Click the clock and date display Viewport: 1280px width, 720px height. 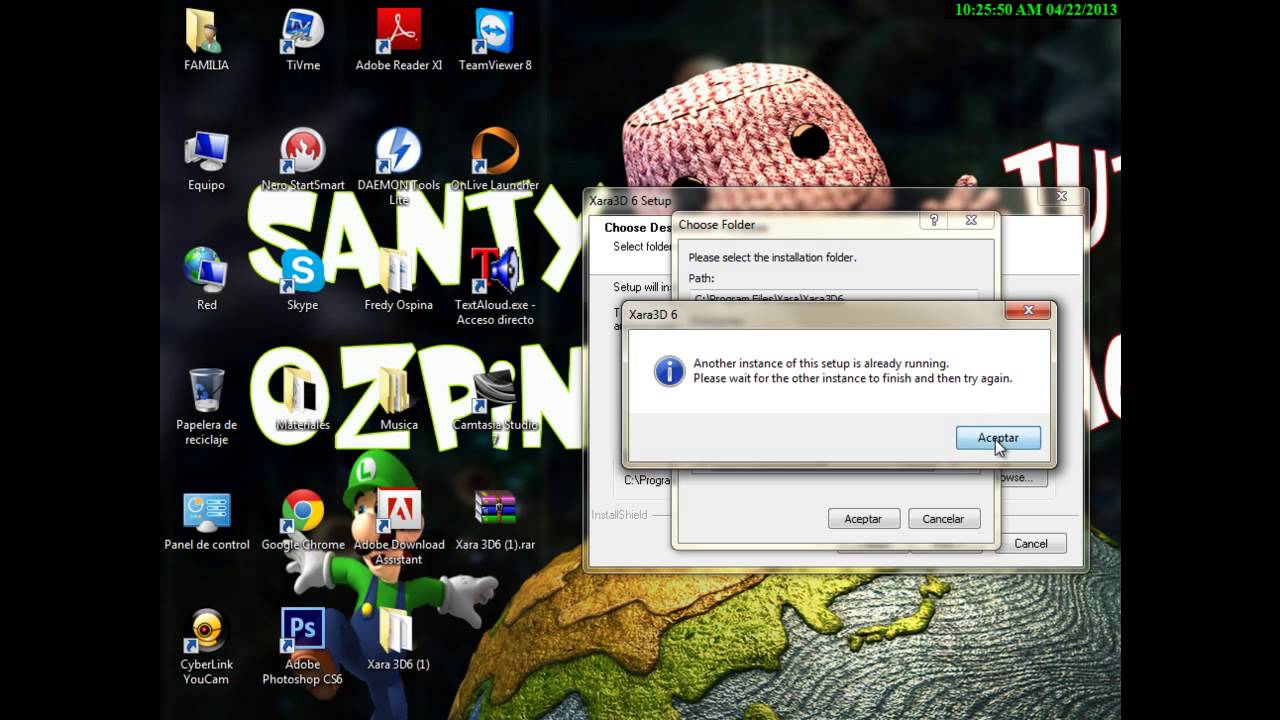tap(1035, 9)
